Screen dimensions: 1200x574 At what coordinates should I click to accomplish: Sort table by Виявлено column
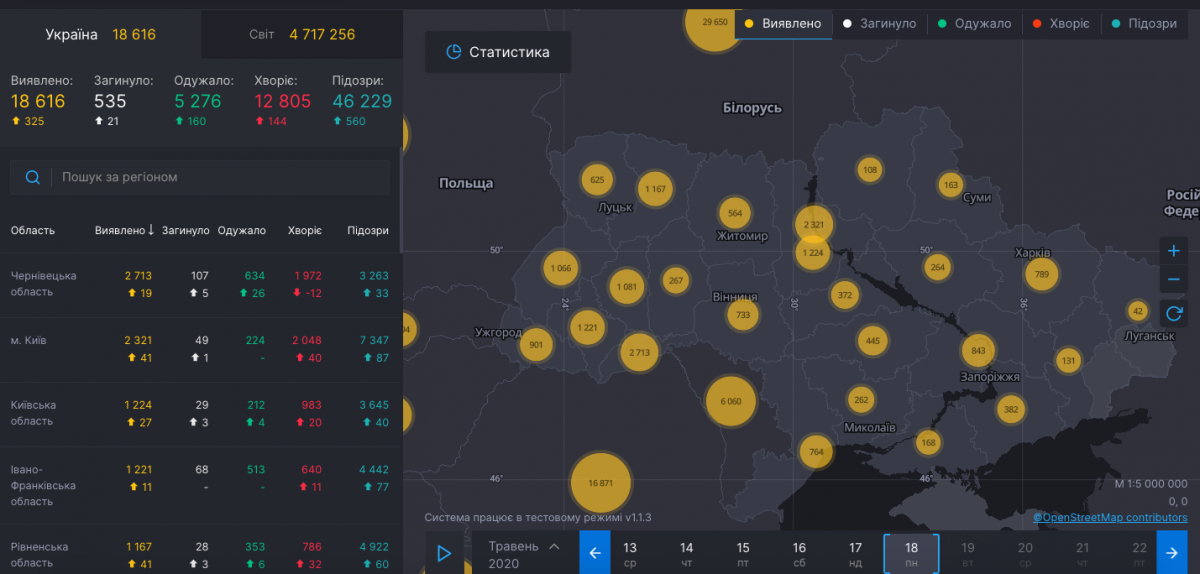click(124, 230)
